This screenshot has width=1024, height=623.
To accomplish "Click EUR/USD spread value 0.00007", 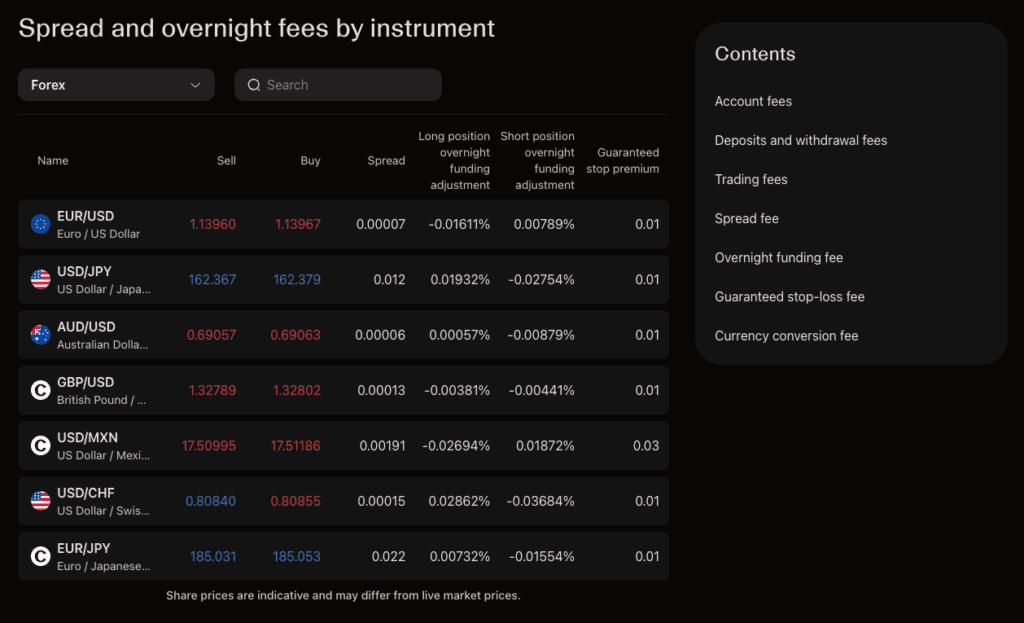I will [x=381, y=225].
